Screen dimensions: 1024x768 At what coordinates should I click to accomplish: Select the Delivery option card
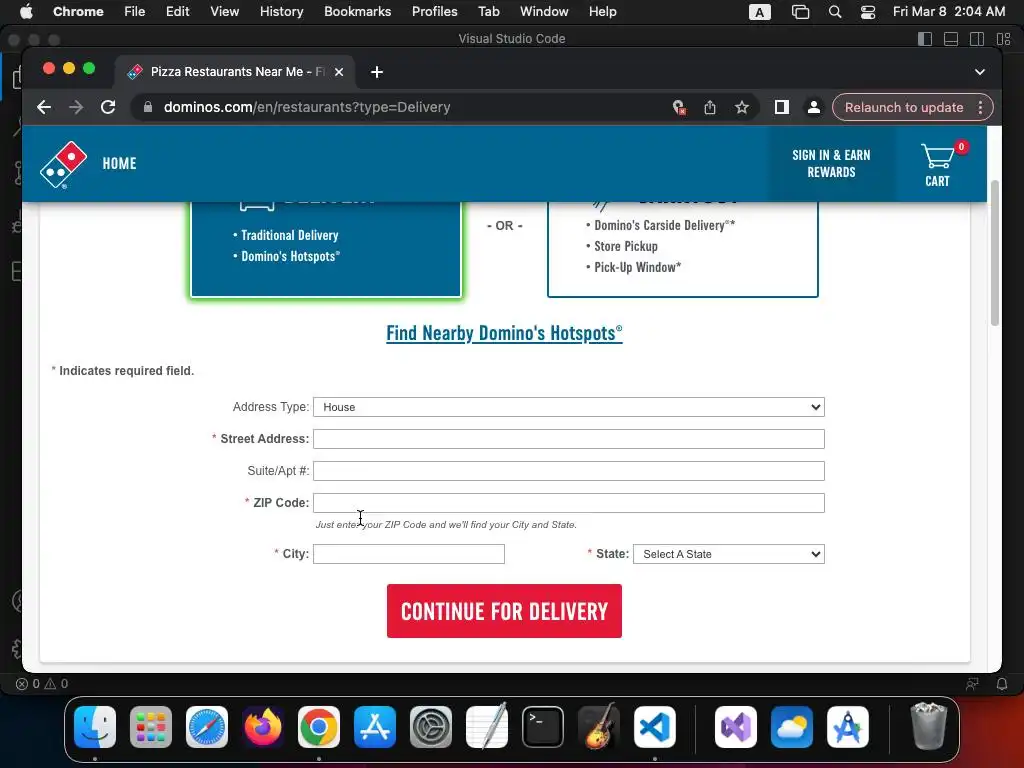(x=326, y=249)
